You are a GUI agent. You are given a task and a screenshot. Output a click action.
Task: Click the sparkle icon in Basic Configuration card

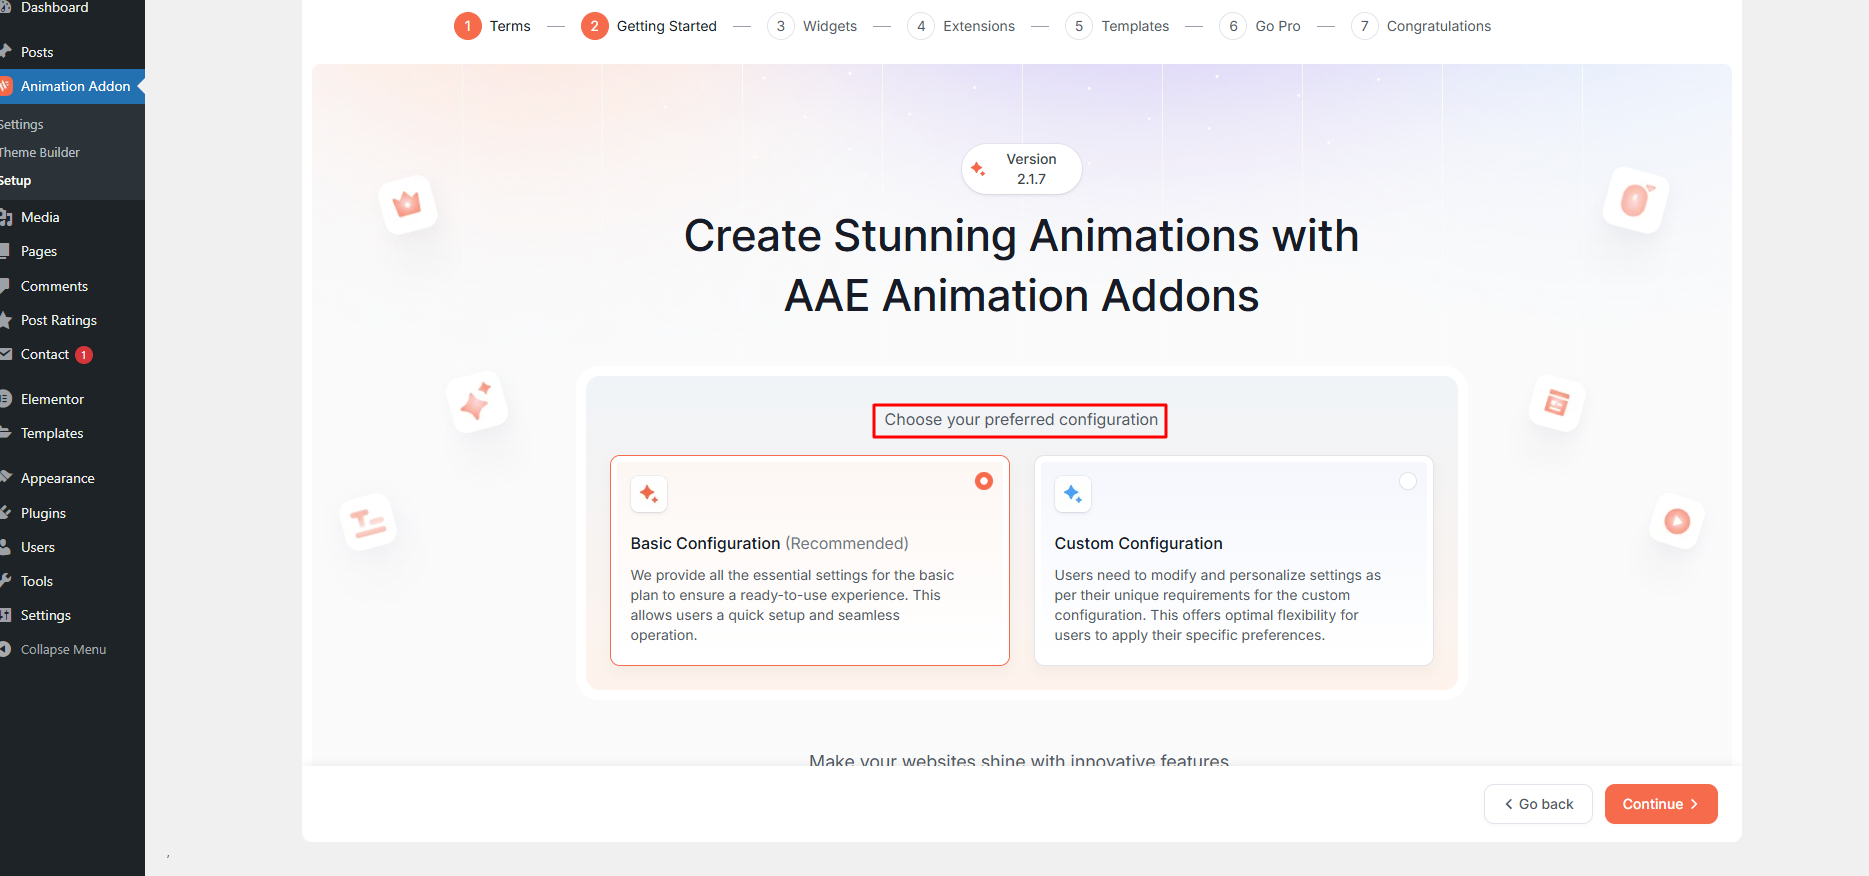(649, 494)
